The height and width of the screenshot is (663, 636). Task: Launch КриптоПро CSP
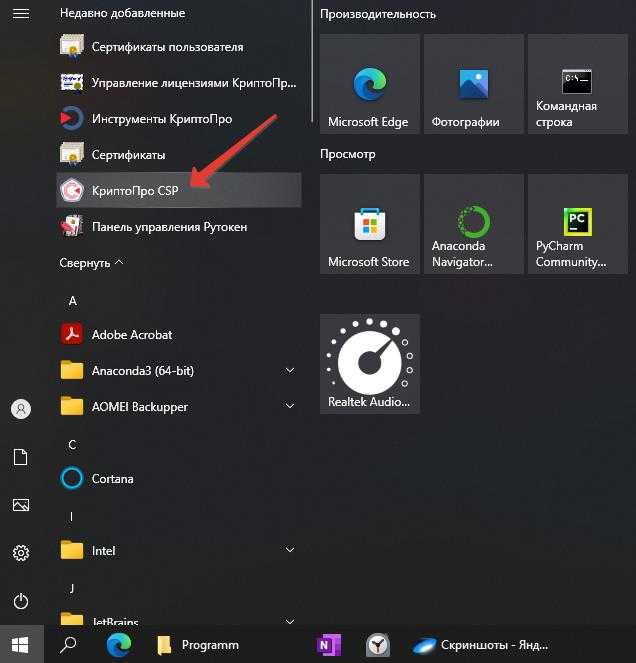179,190
